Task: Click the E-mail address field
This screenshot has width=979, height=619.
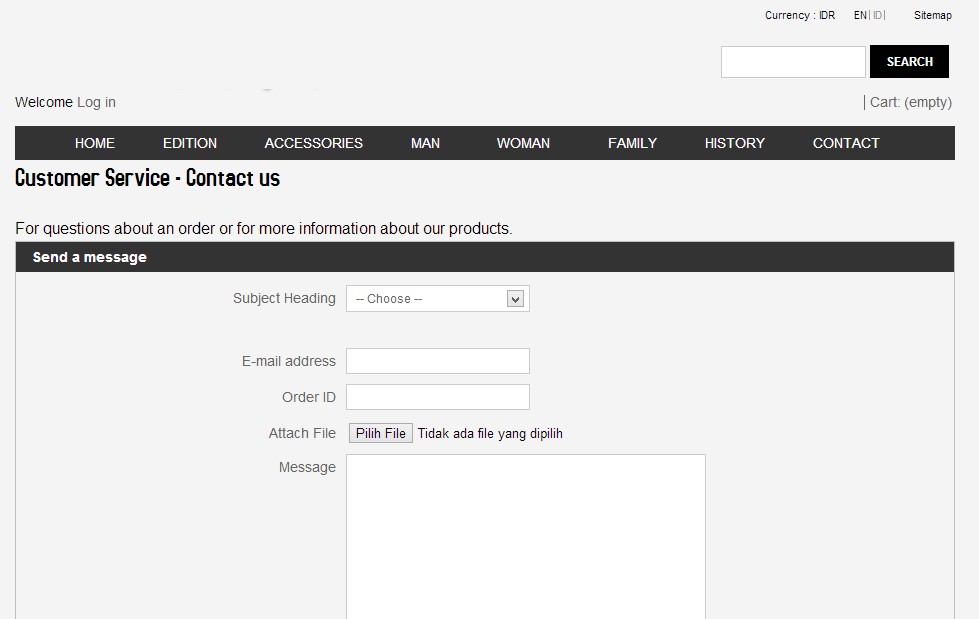Action: [x=437, y=361]
